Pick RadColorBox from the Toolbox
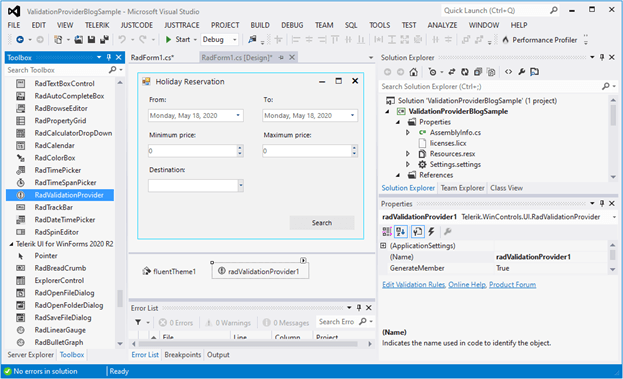Image resolution: width=623 pixels, height=379 pixels. click(55, 158)
